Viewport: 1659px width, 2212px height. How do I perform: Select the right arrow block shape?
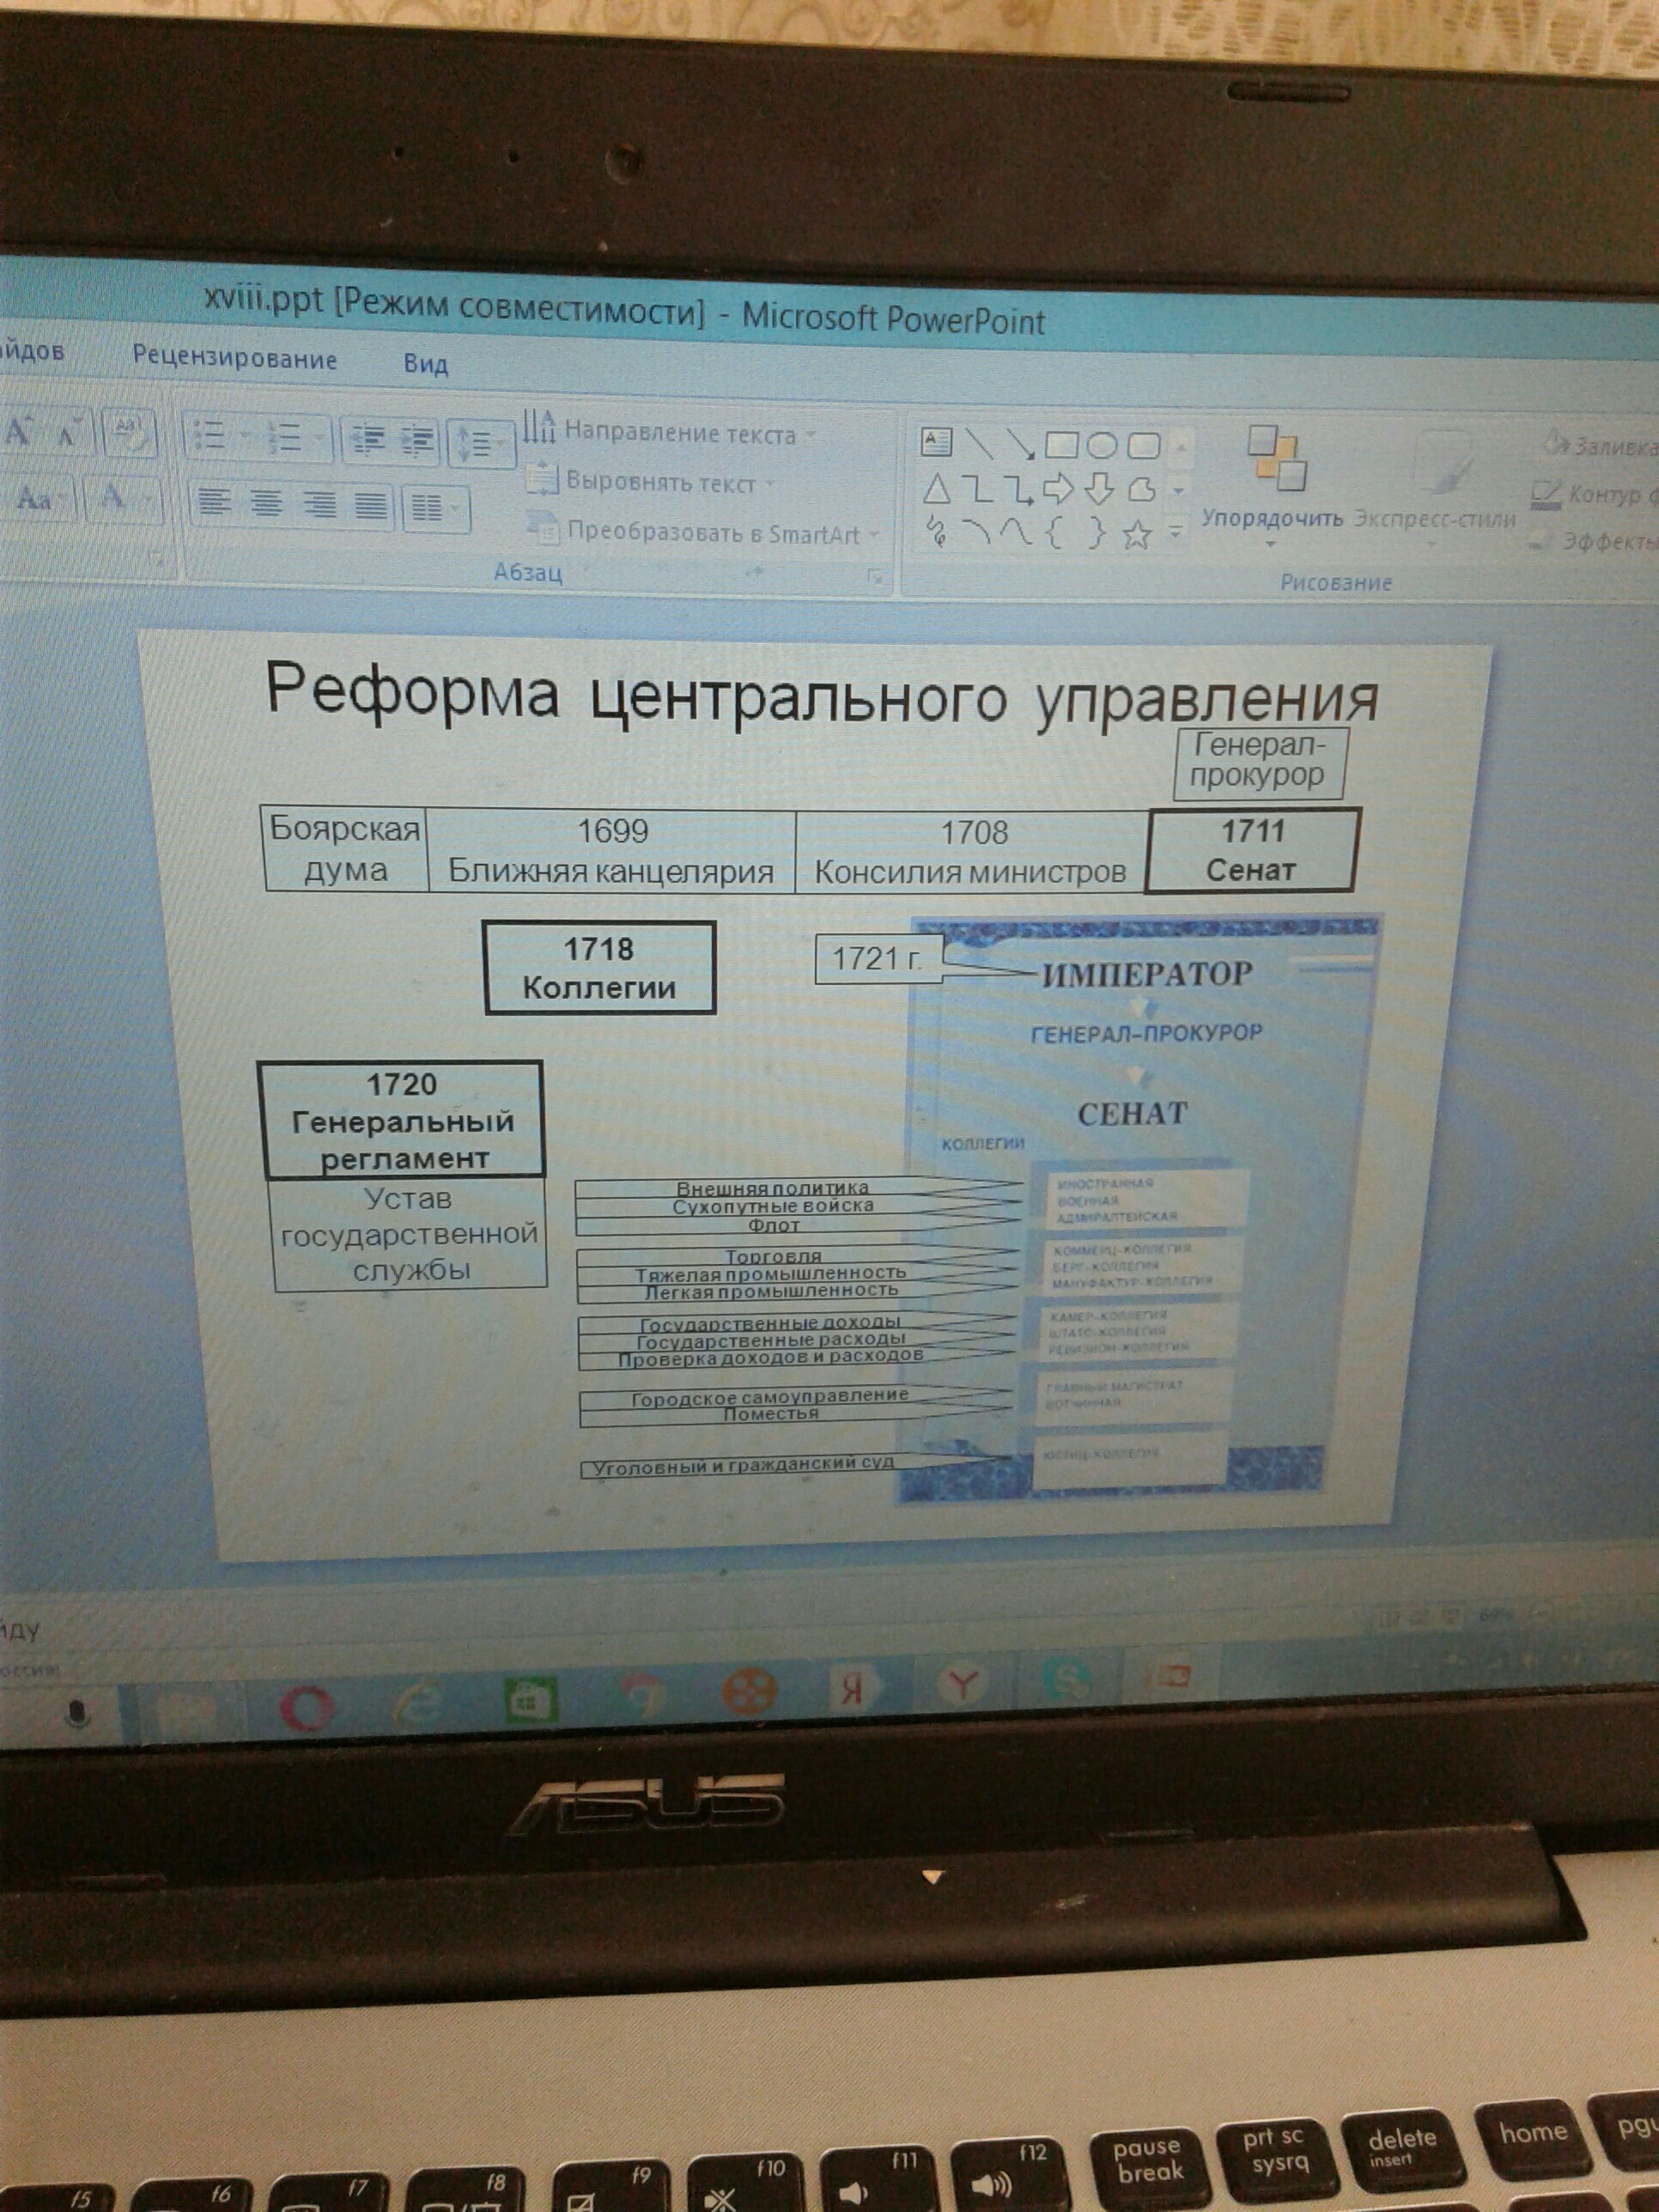(x=1058, y=489)
